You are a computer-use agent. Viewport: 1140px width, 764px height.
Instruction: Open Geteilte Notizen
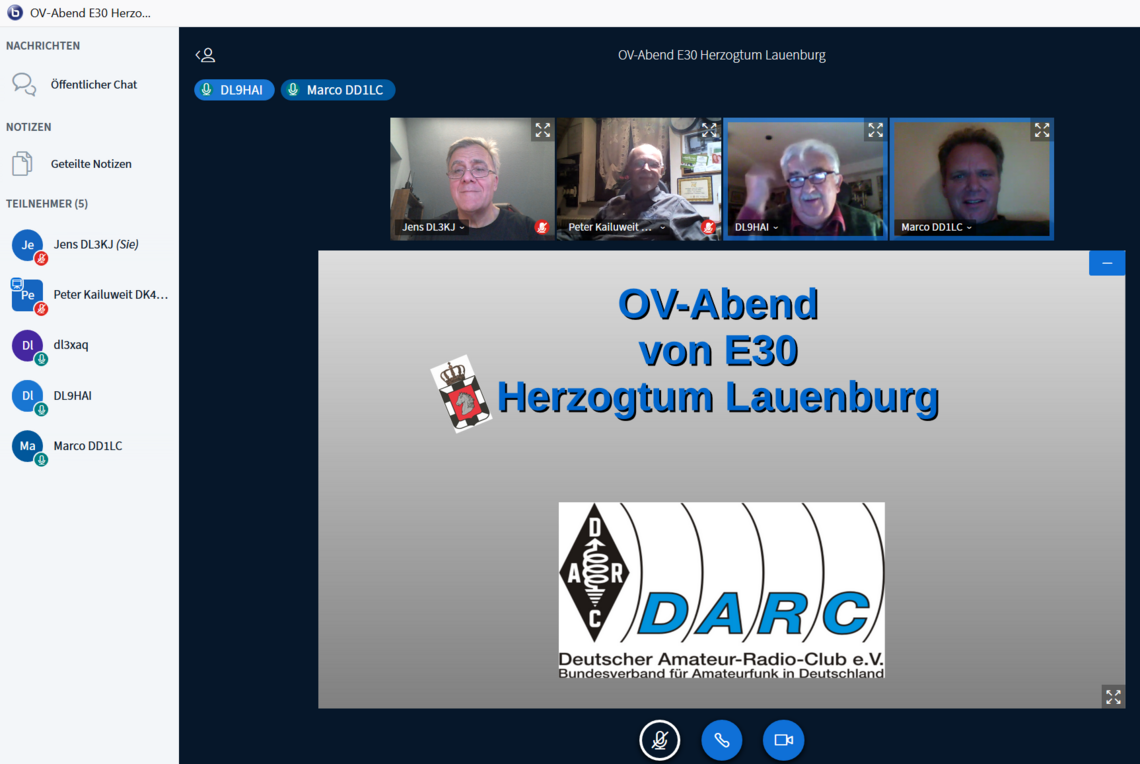tap(89, 164)
